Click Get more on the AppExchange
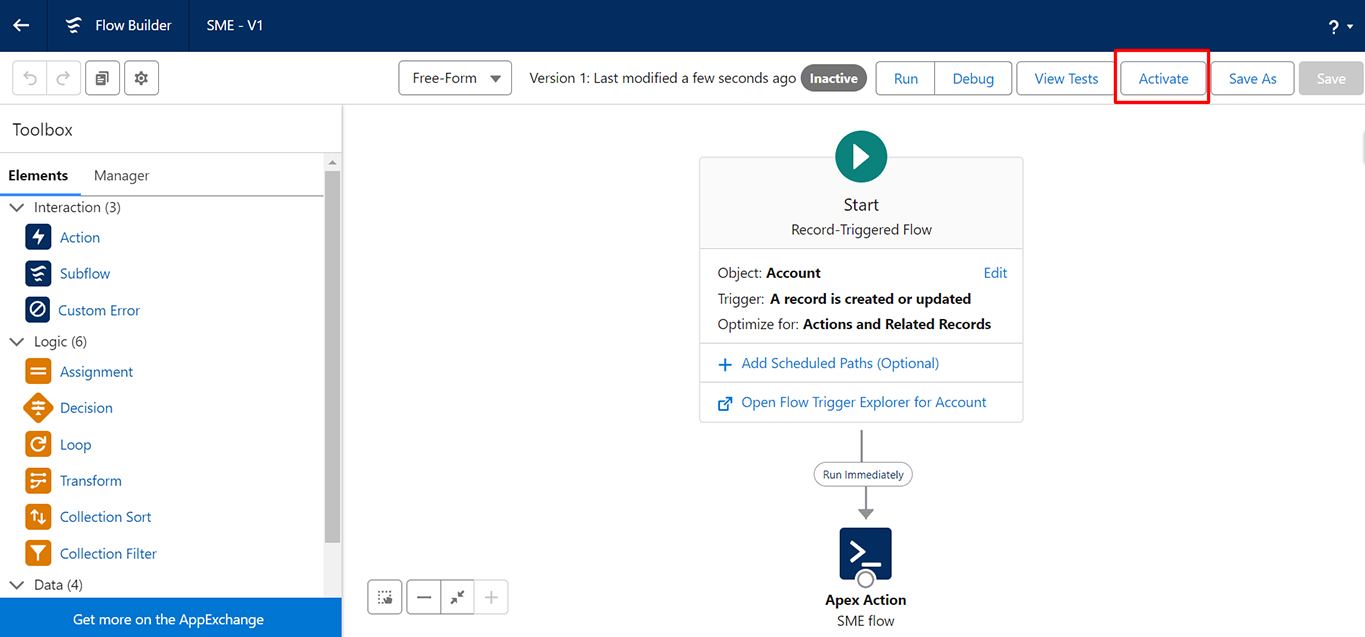Image resolution: width=1365 pixels, height=637 pixels. pos(169,619)
